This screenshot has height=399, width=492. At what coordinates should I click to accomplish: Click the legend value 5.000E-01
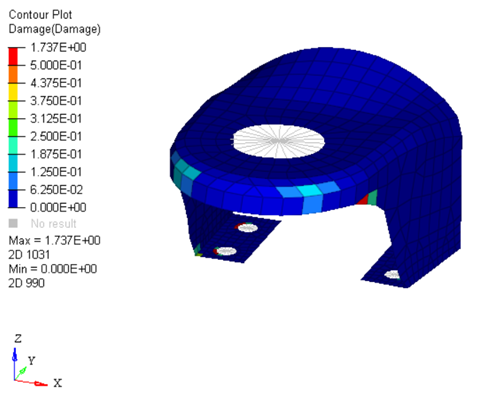coord(56,65)
